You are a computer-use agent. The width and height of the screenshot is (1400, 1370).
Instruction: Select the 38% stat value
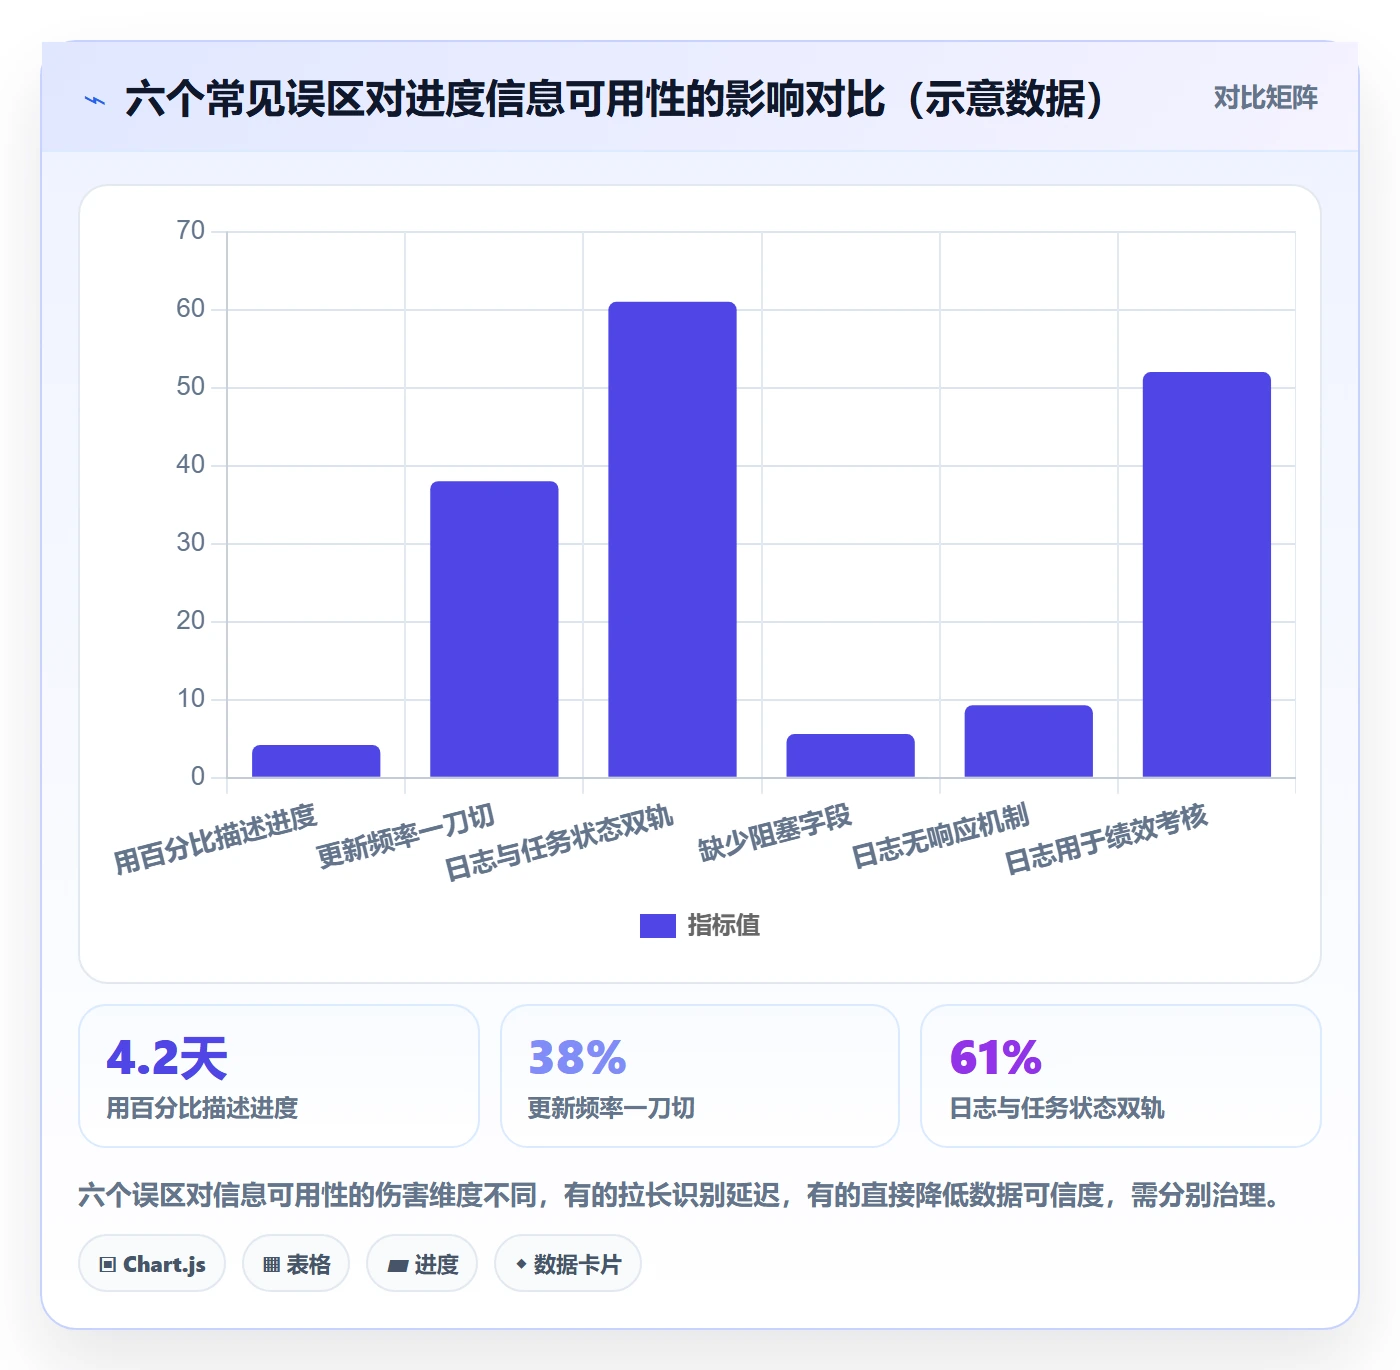point(577,1058)
